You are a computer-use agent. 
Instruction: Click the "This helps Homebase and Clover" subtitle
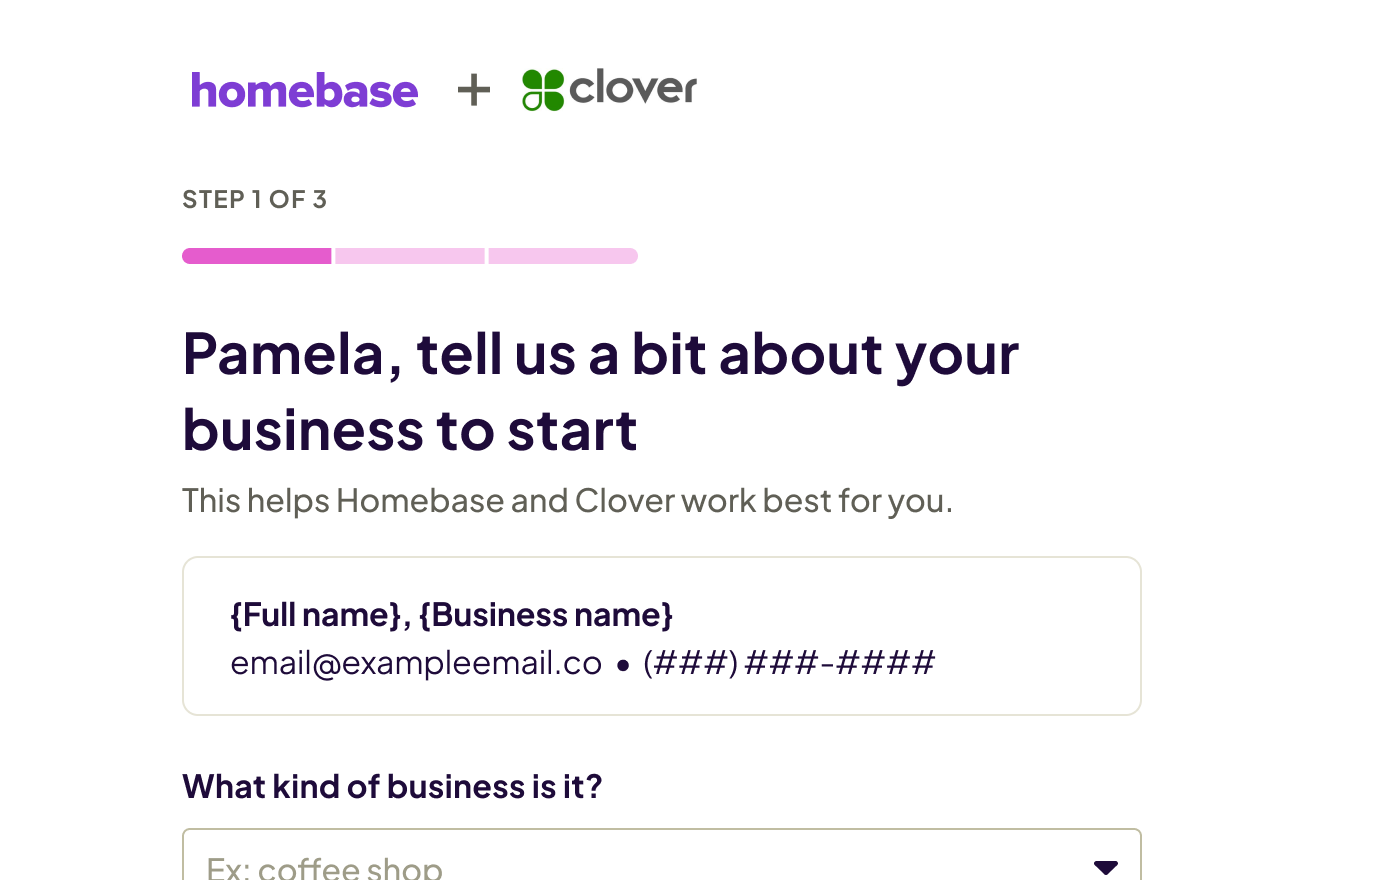567,500
